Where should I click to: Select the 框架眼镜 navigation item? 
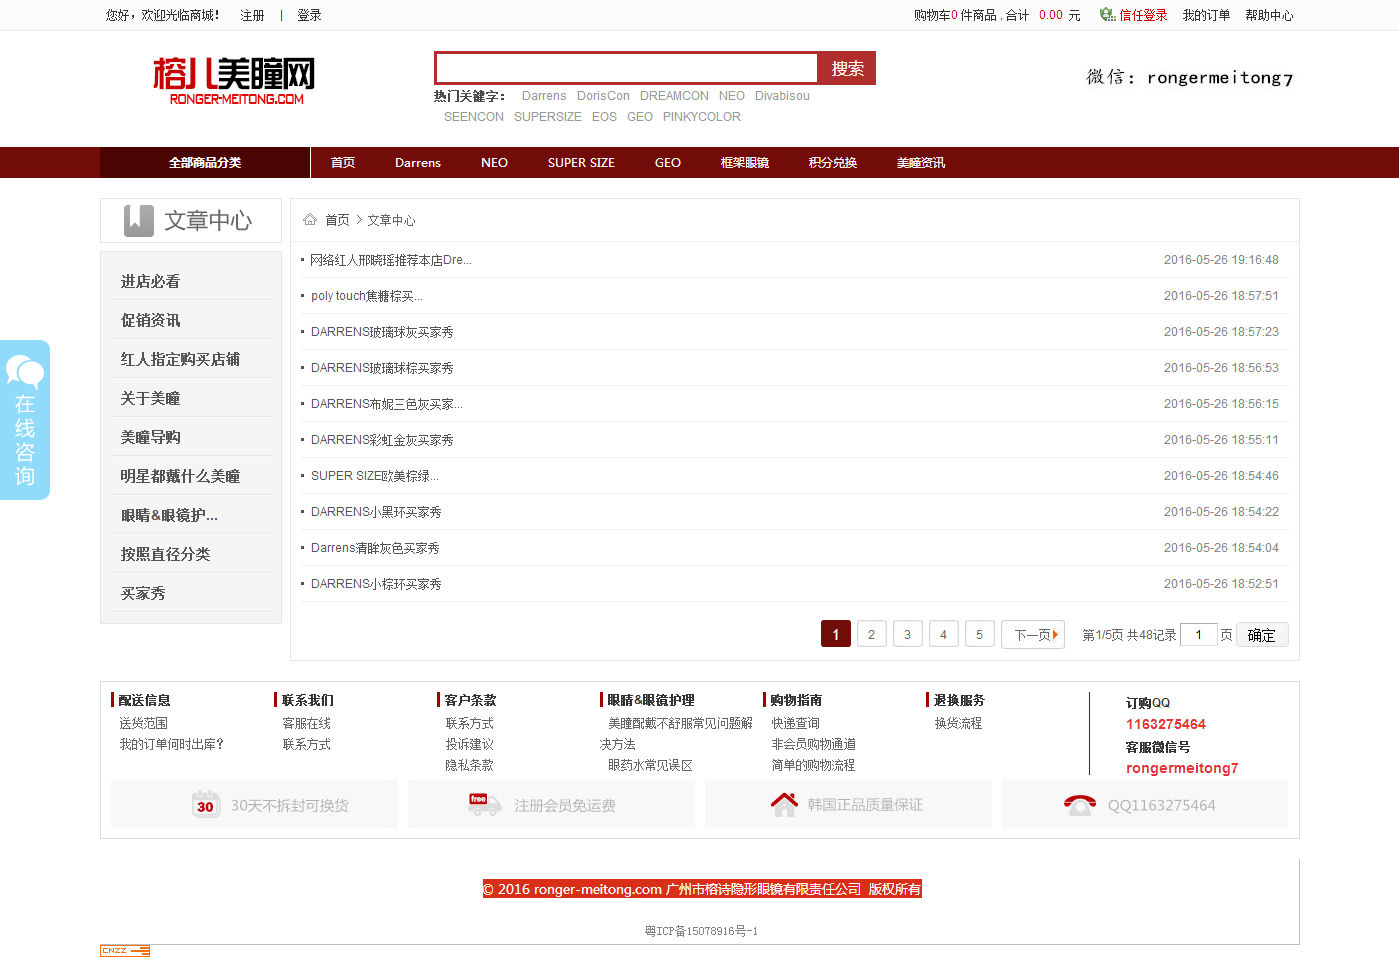(744, 163)
